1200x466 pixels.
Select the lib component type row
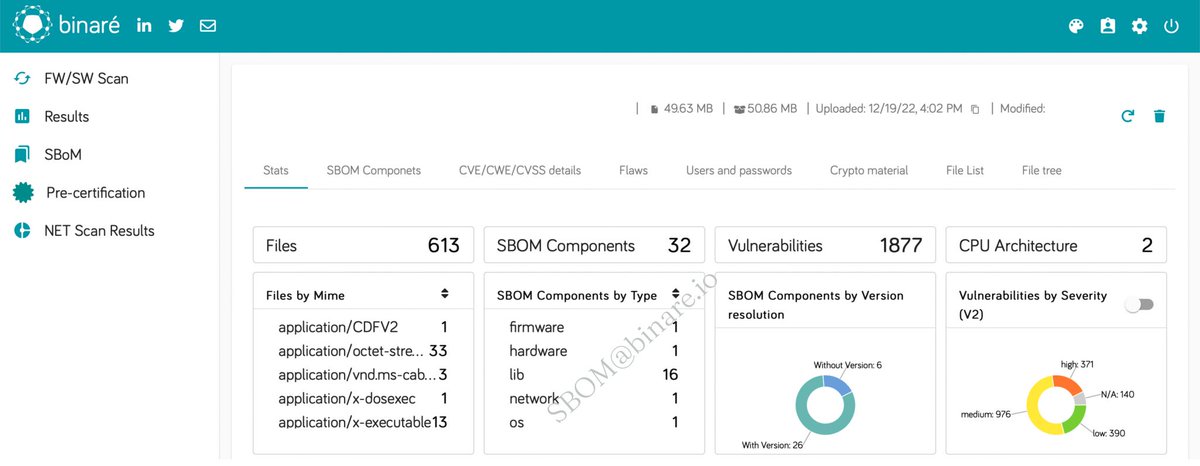595,375
